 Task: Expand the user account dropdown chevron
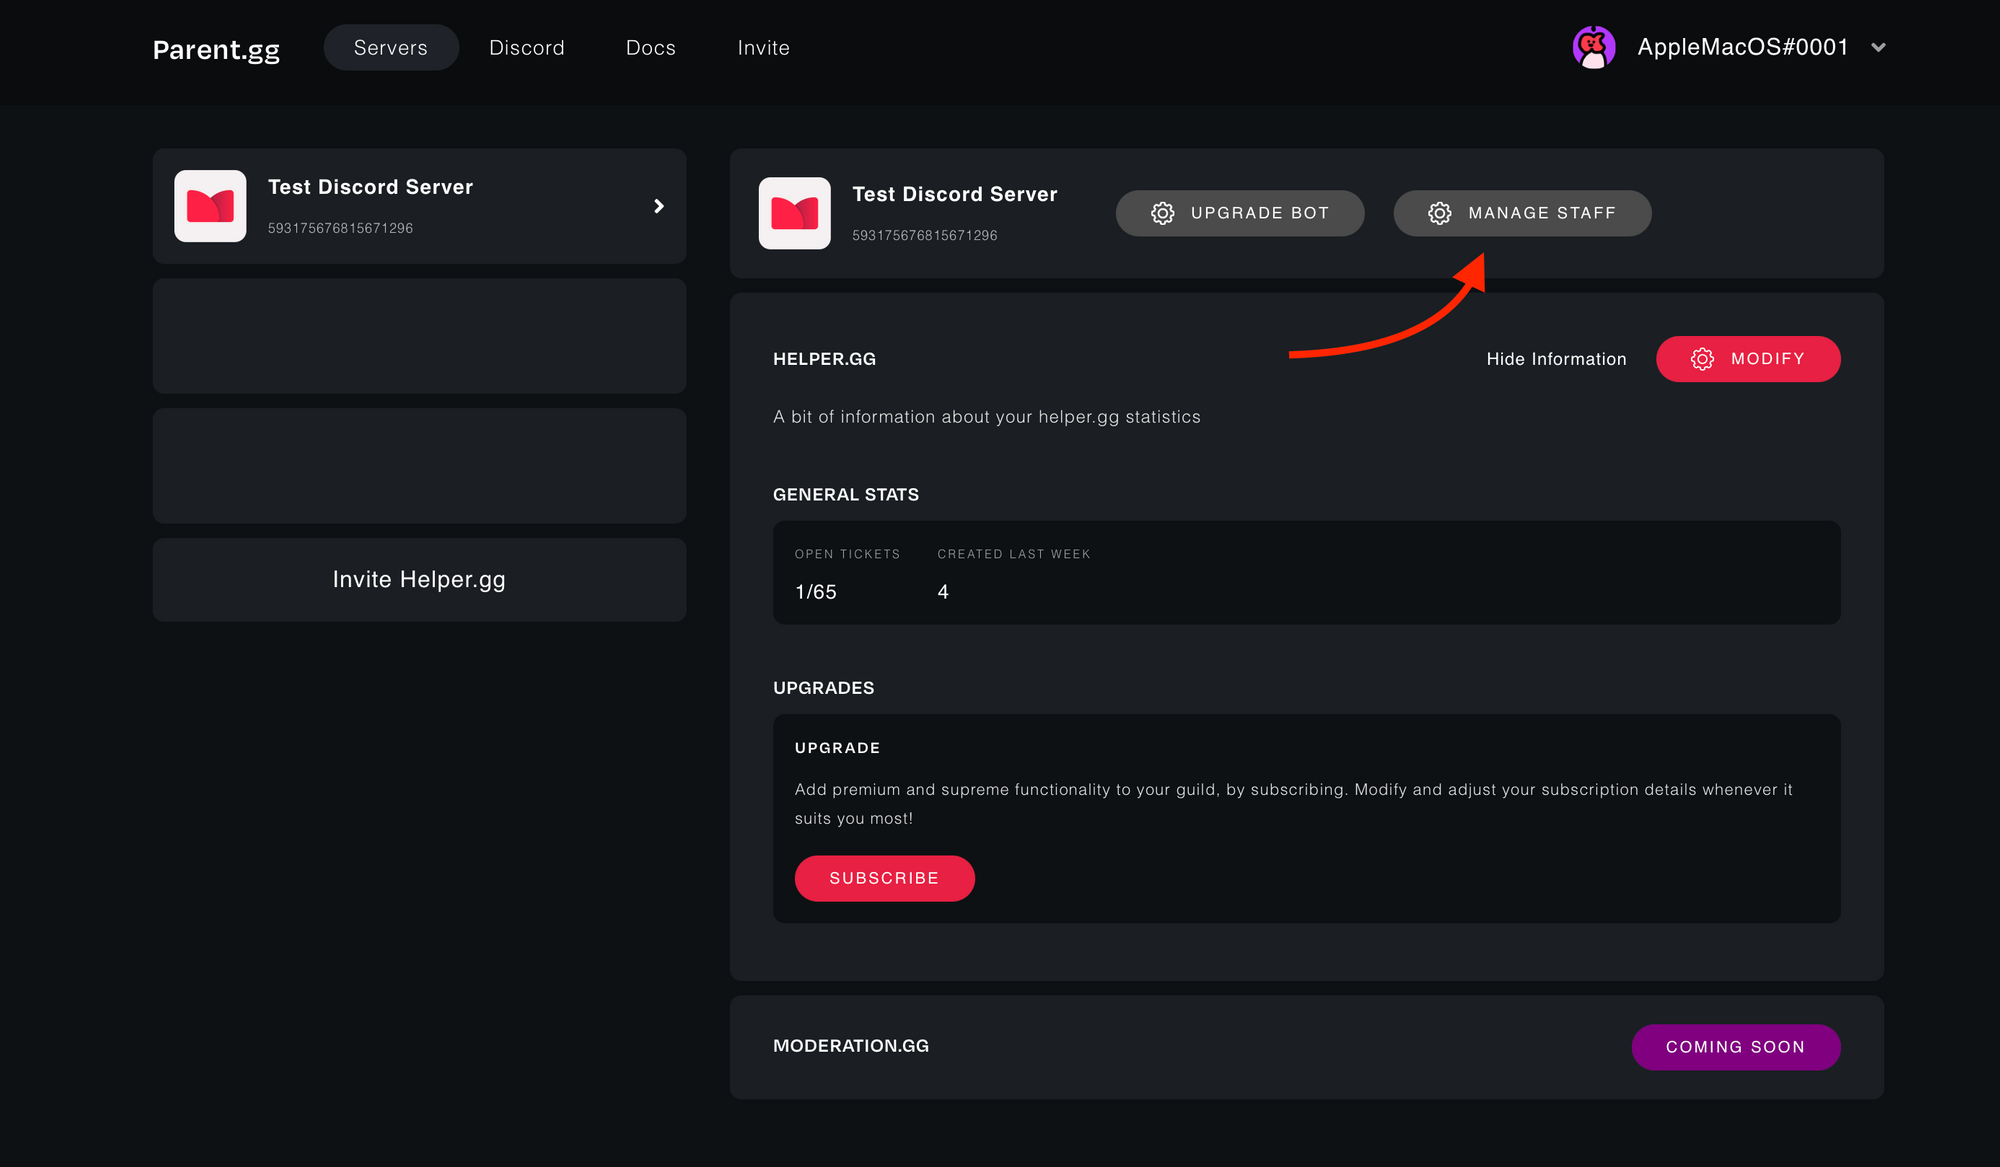click(1878, 47)
